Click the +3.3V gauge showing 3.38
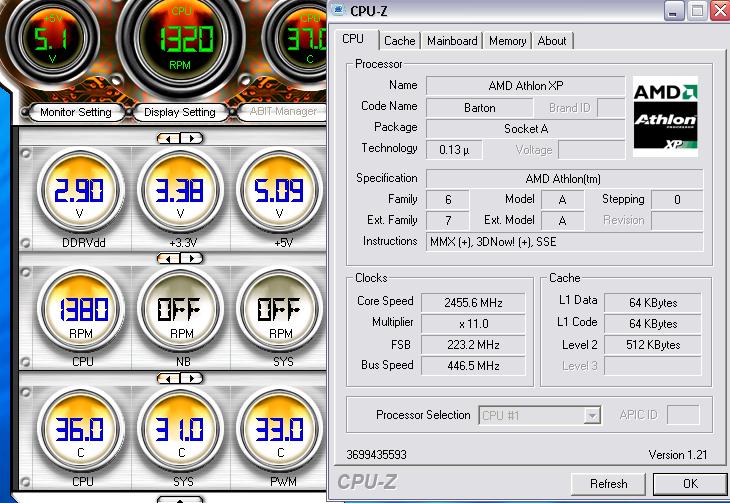 [x=180, y=191]
